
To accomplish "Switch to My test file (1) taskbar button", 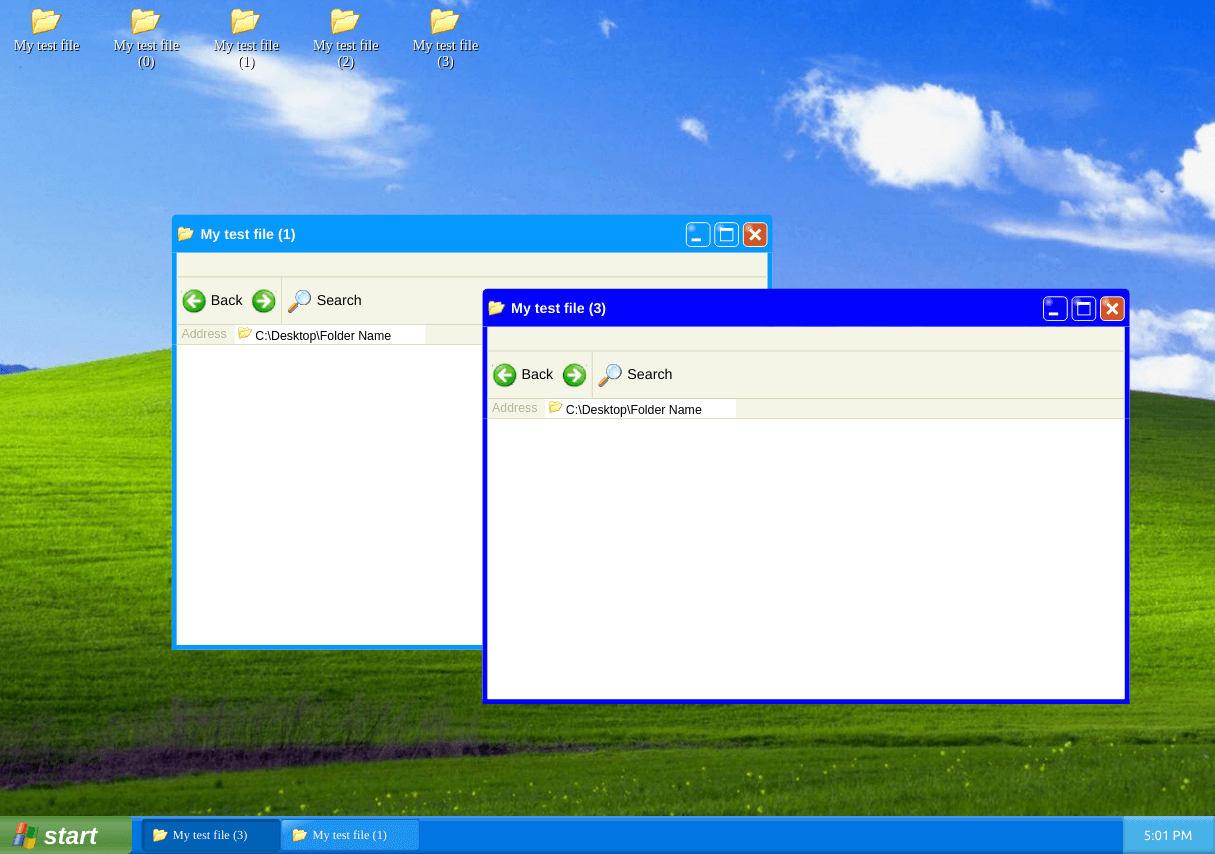I will [x=350, y=835].
